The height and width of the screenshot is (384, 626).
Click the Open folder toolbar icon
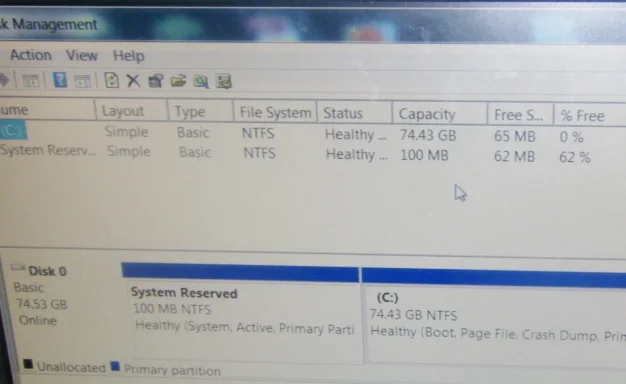pos(178,81)
